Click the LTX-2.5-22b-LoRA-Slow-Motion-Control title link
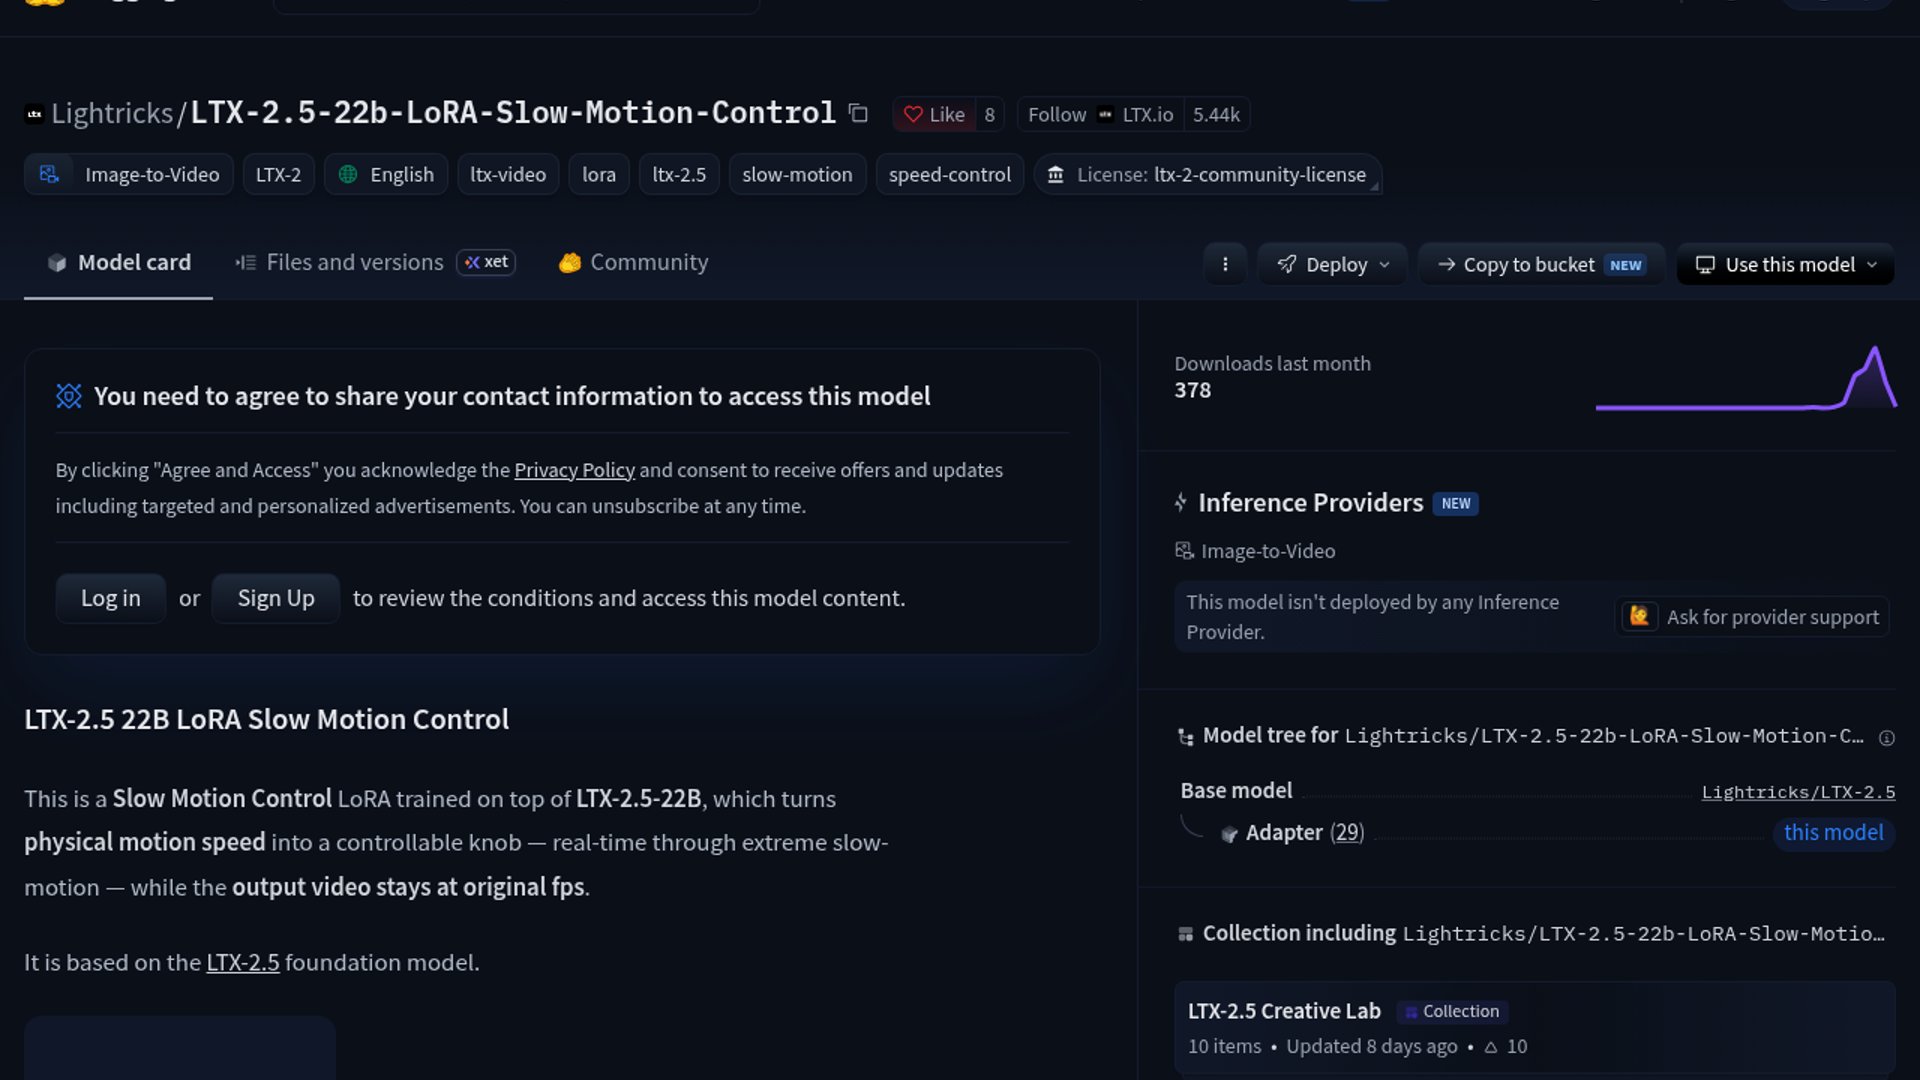 click(513, 113)
